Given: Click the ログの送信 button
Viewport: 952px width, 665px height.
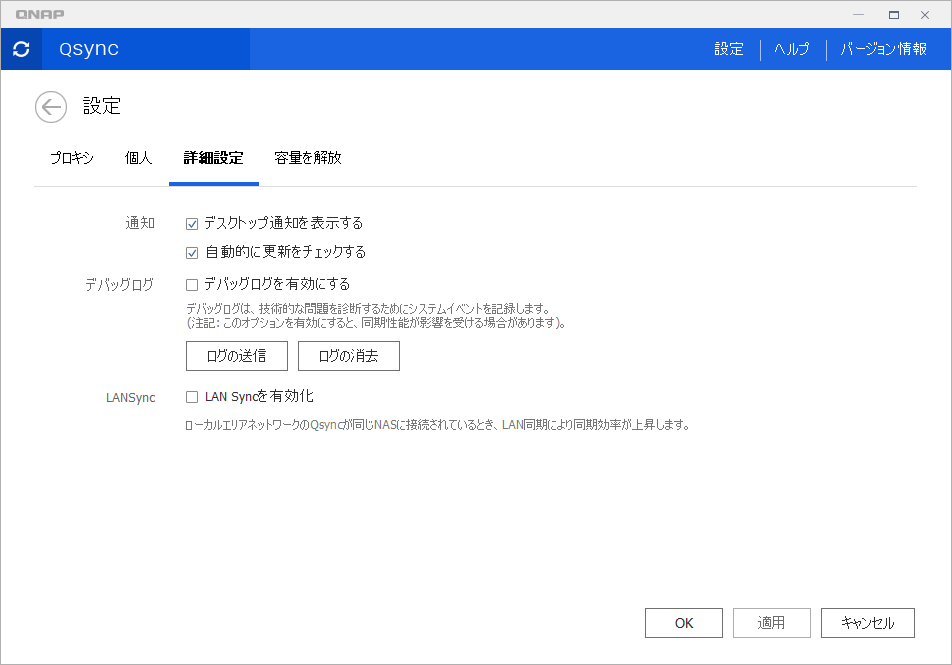Looking at the screenshot, I should (x=237, y=356).
